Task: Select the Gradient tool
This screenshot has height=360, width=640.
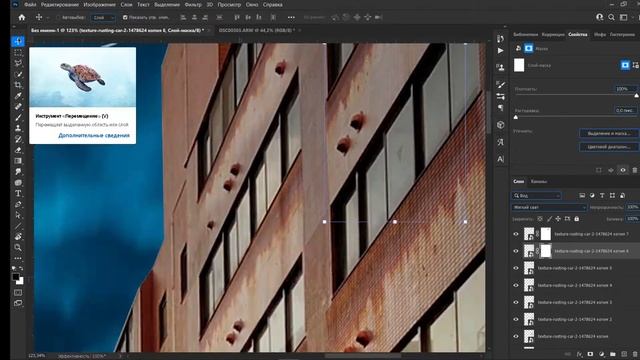Action: [18, 161]
